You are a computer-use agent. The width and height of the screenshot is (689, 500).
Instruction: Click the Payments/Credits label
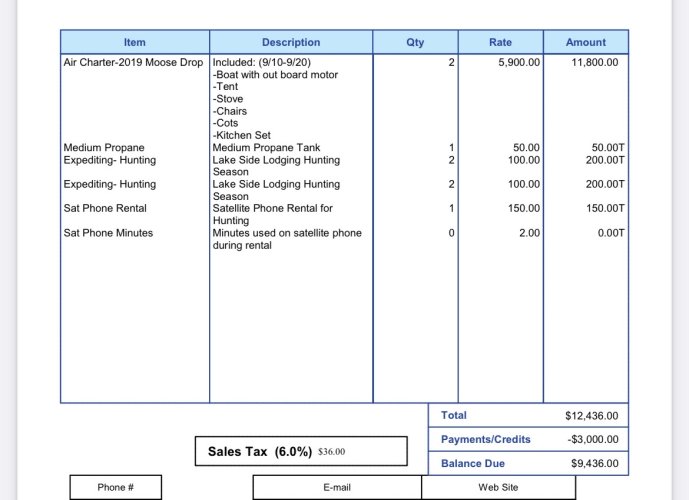coord(485,439)
